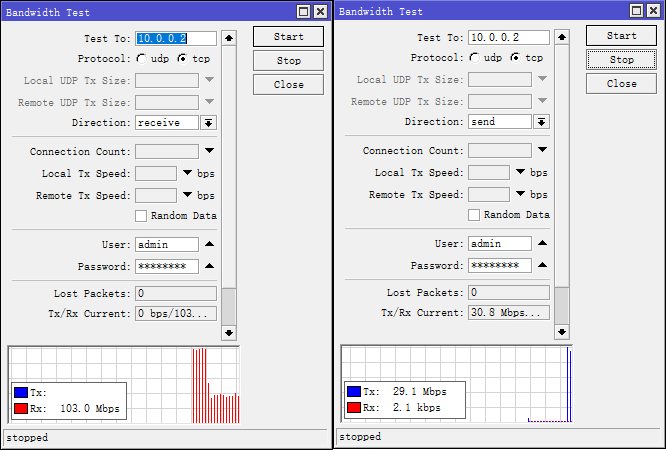This screenshot has width=666, height=450.
Task: Select udp protocol in left window
Action: 141,59
